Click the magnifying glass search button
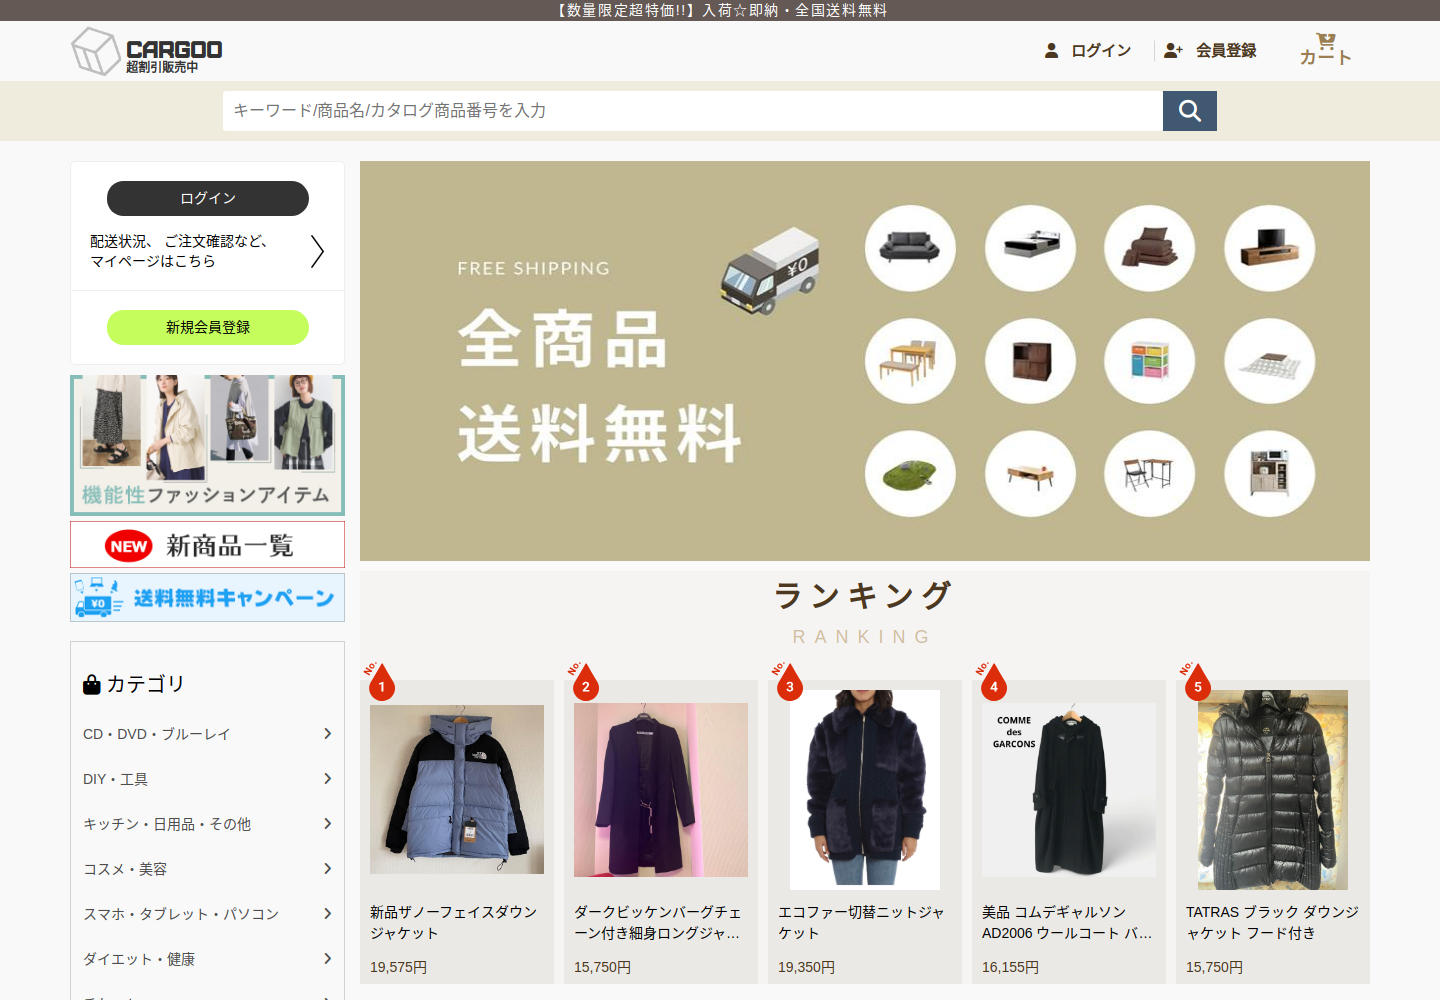The image size is (1440, 1000). (1190, 111)
